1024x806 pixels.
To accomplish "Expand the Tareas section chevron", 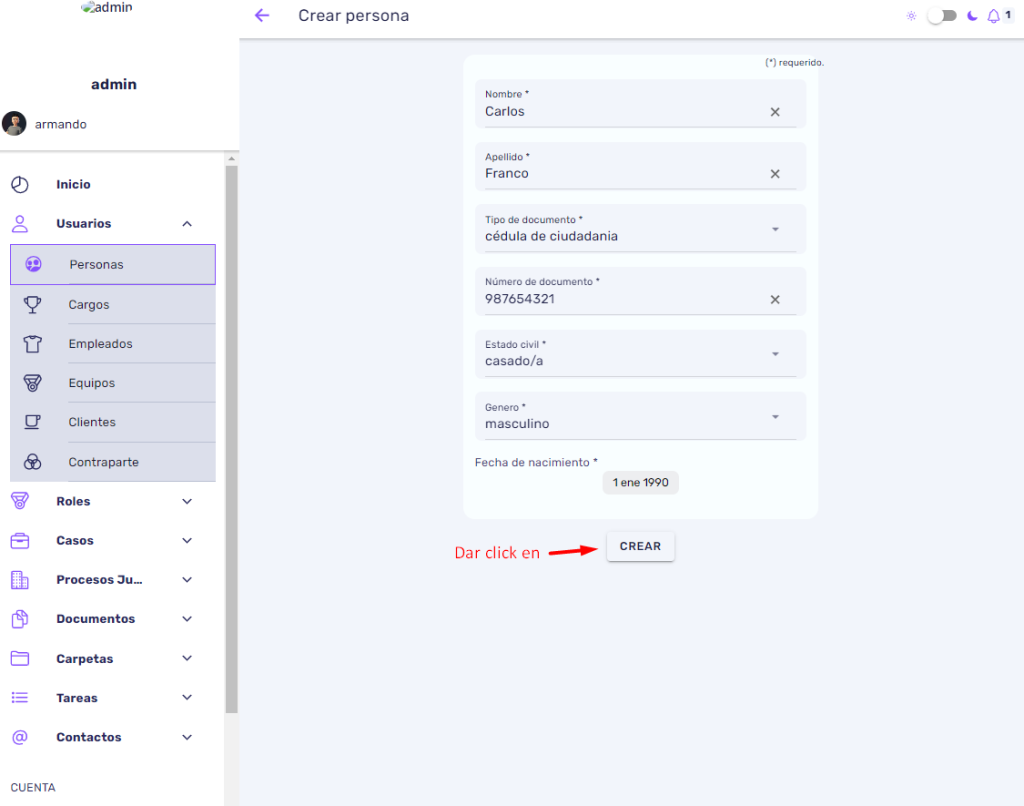I will (187, 698).
